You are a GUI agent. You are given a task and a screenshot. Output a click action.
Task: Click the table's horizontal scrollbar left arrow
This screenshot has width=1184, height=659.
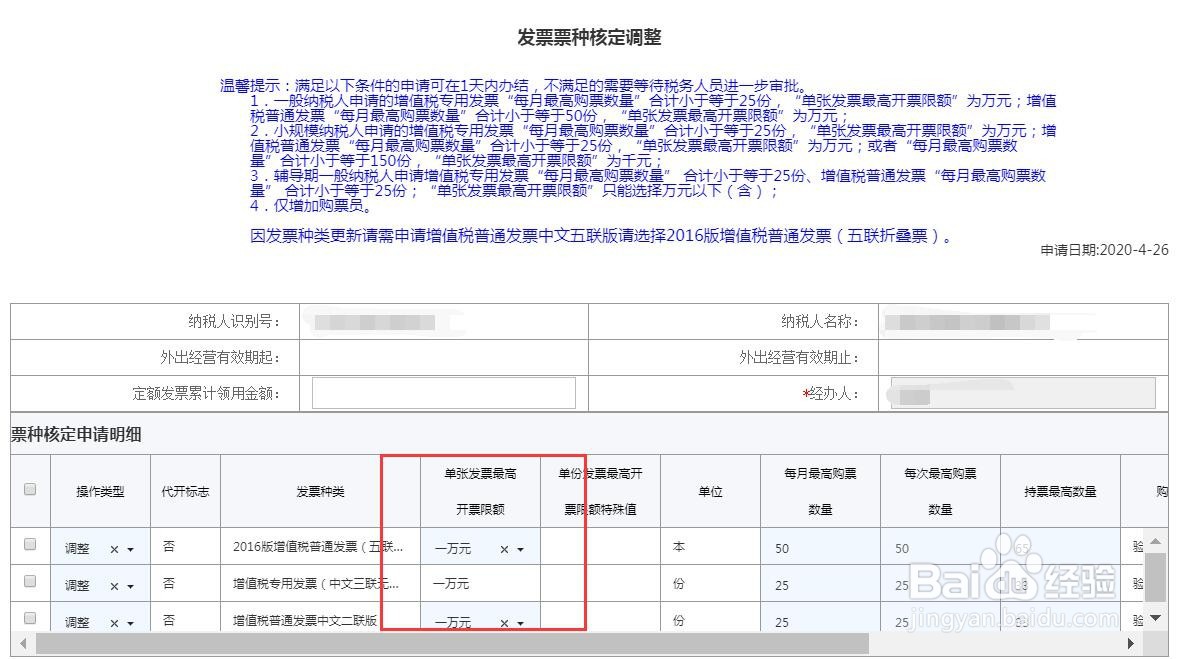coord(23,644)
